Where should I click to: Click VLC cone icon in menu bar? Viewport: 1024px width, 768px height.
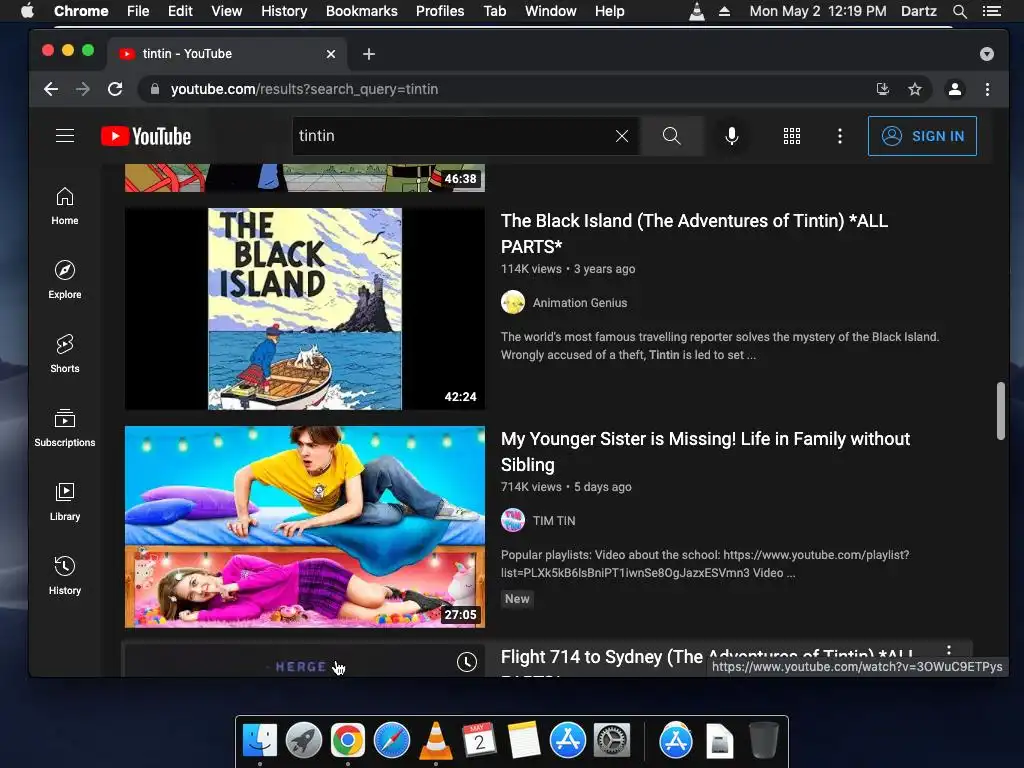pos(697,11)
